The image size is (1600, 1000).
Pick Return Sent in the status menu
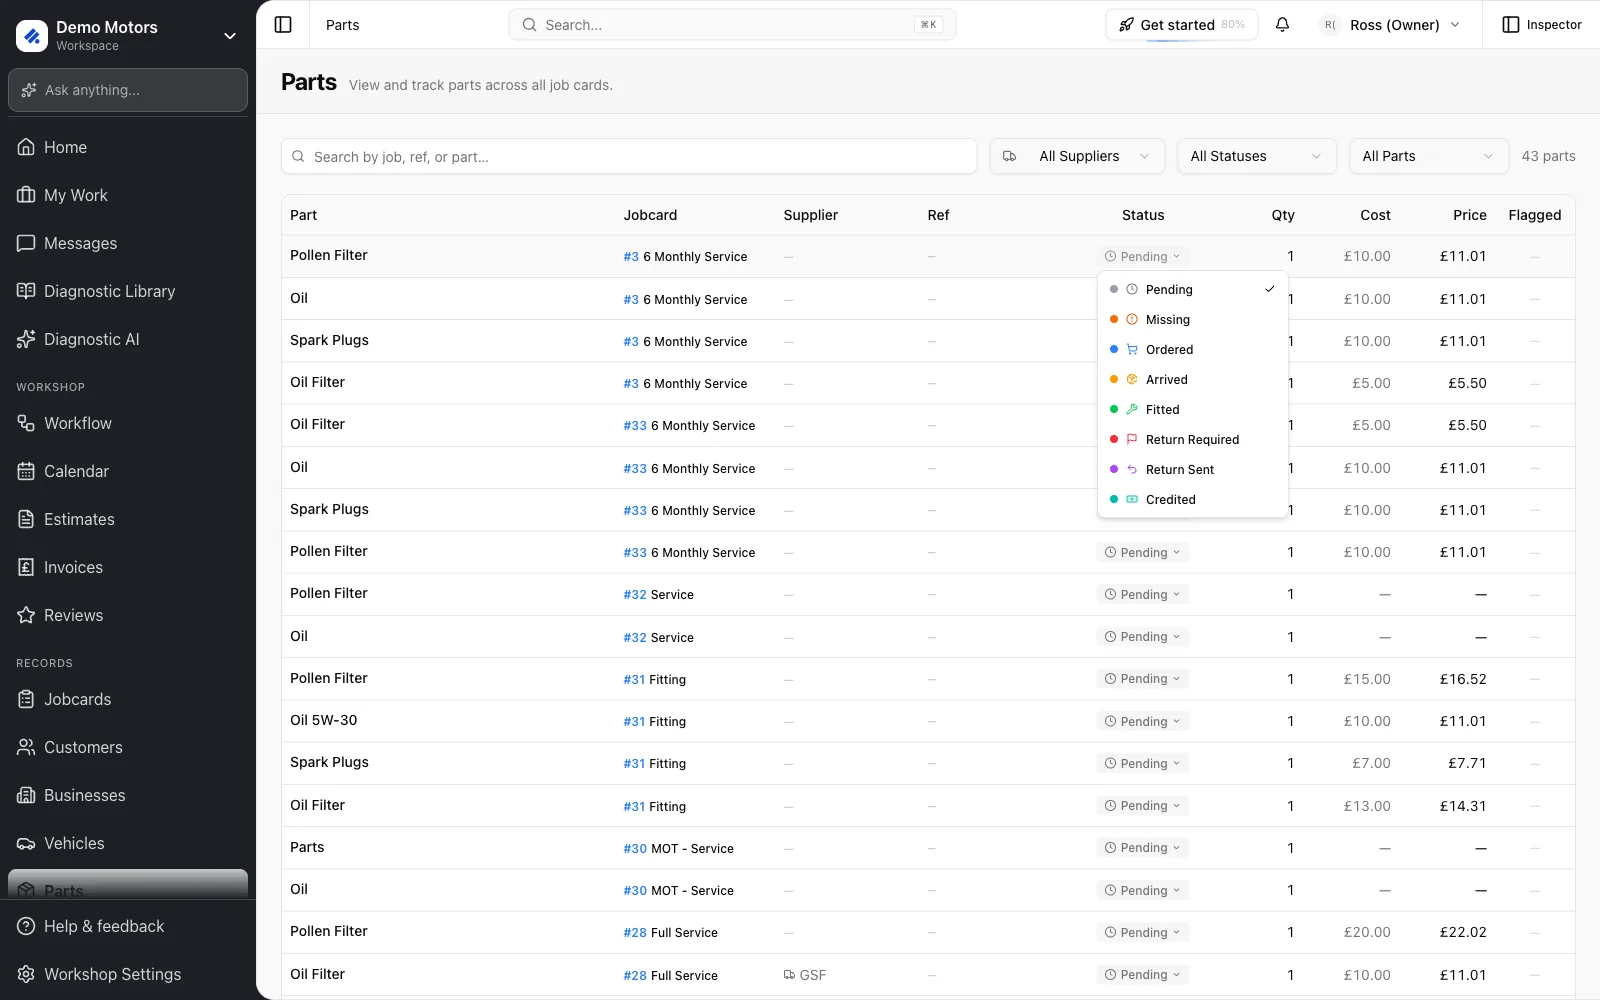click(x=1192, y=470)
